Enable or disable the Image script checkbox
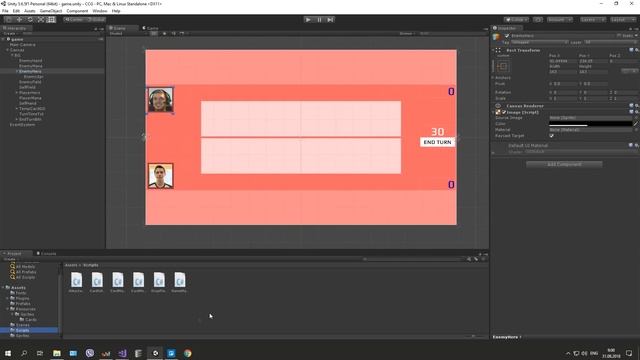Image resolution: width=640 pixels, height=360 pixels. pyautogui.click(x=504, y=112)
